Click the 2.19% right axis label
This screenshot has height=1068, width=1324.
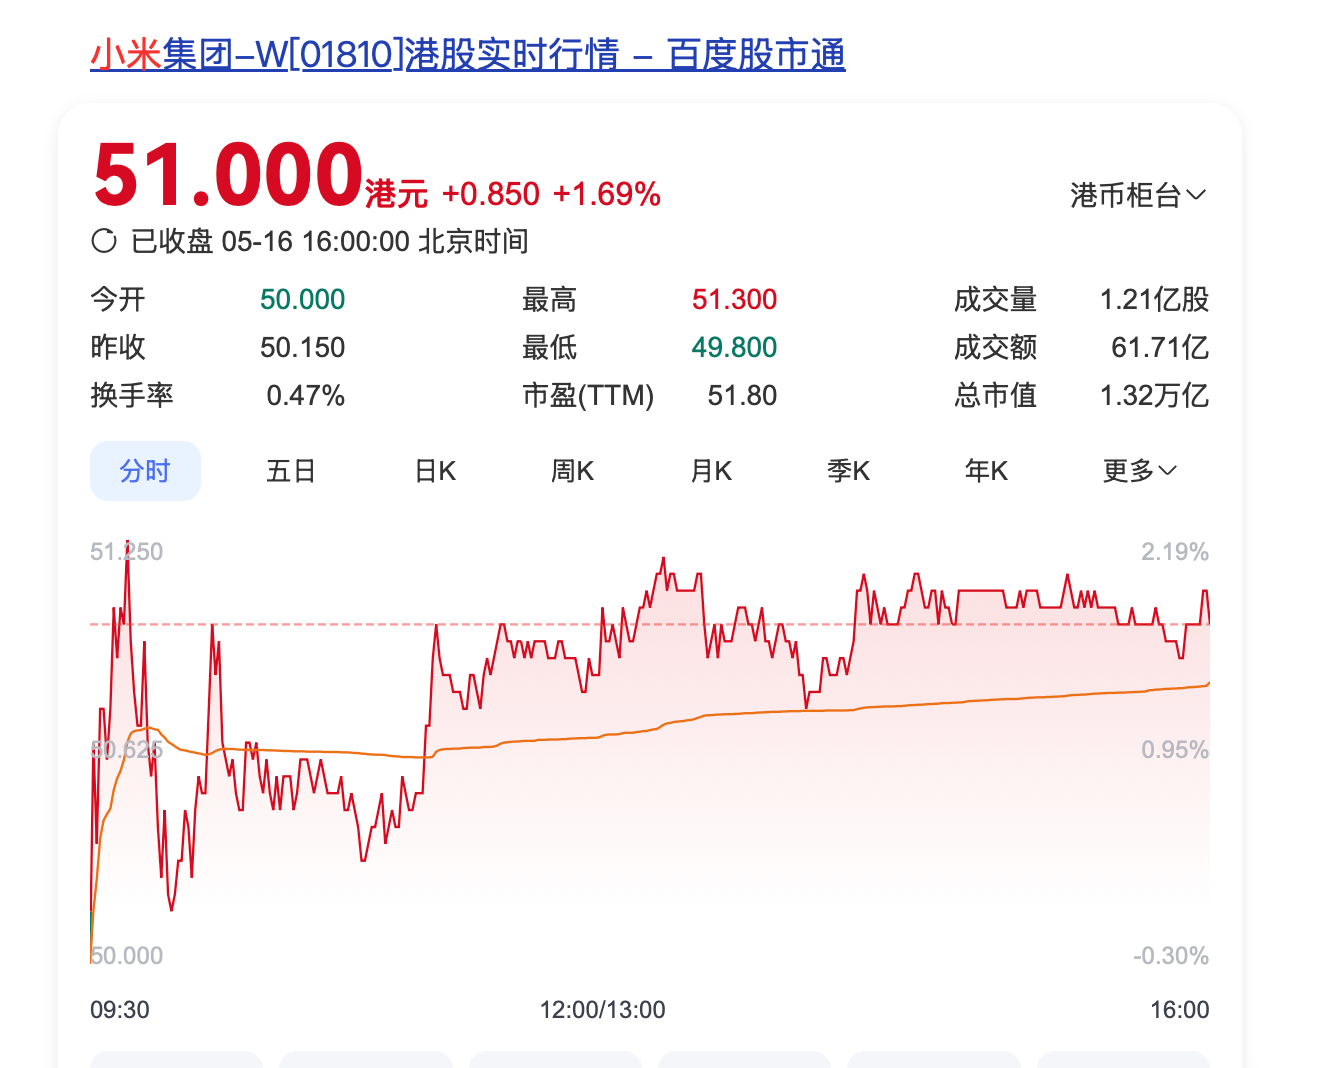[x=1175, y=552]
